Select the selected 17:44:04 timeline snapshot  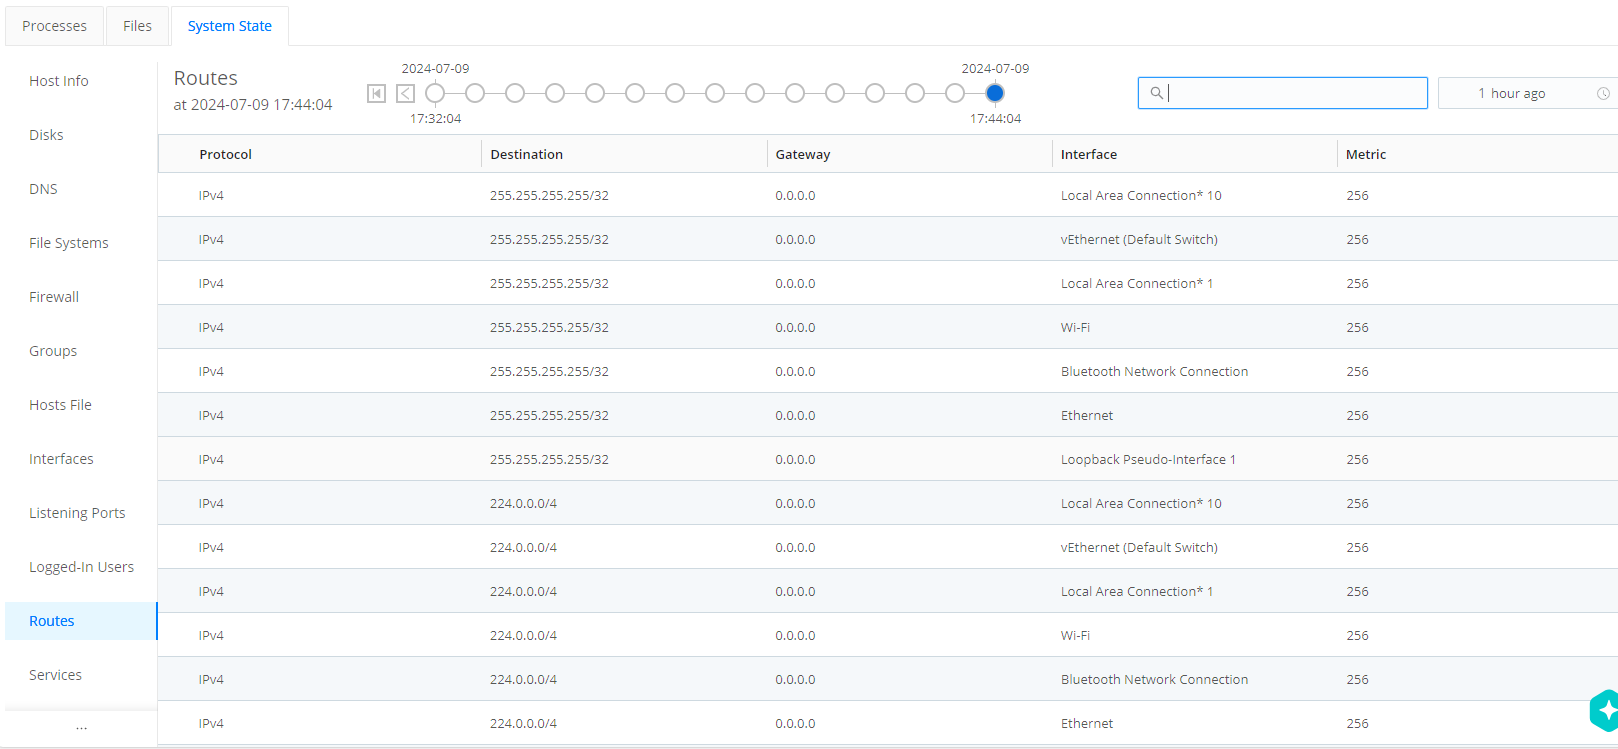pyautogui.click(x=995, y=93)
